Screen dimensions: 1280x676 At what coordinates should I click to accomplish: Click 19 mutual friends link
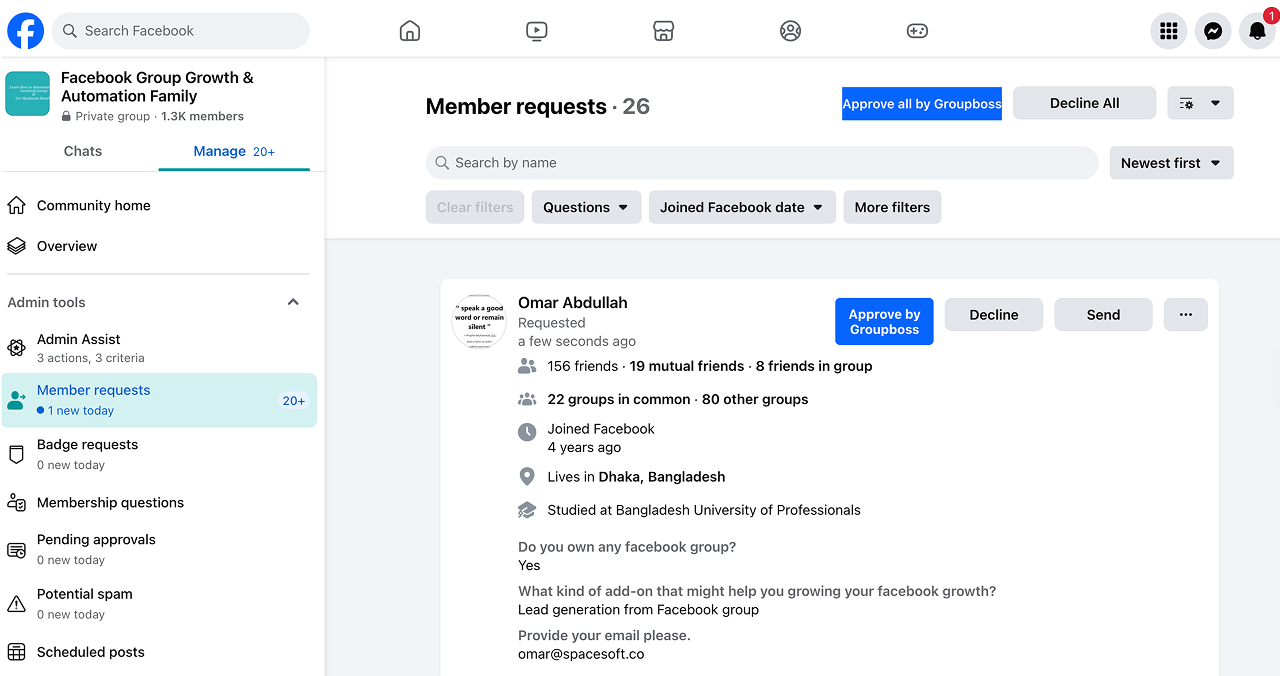tap(687, 366)
